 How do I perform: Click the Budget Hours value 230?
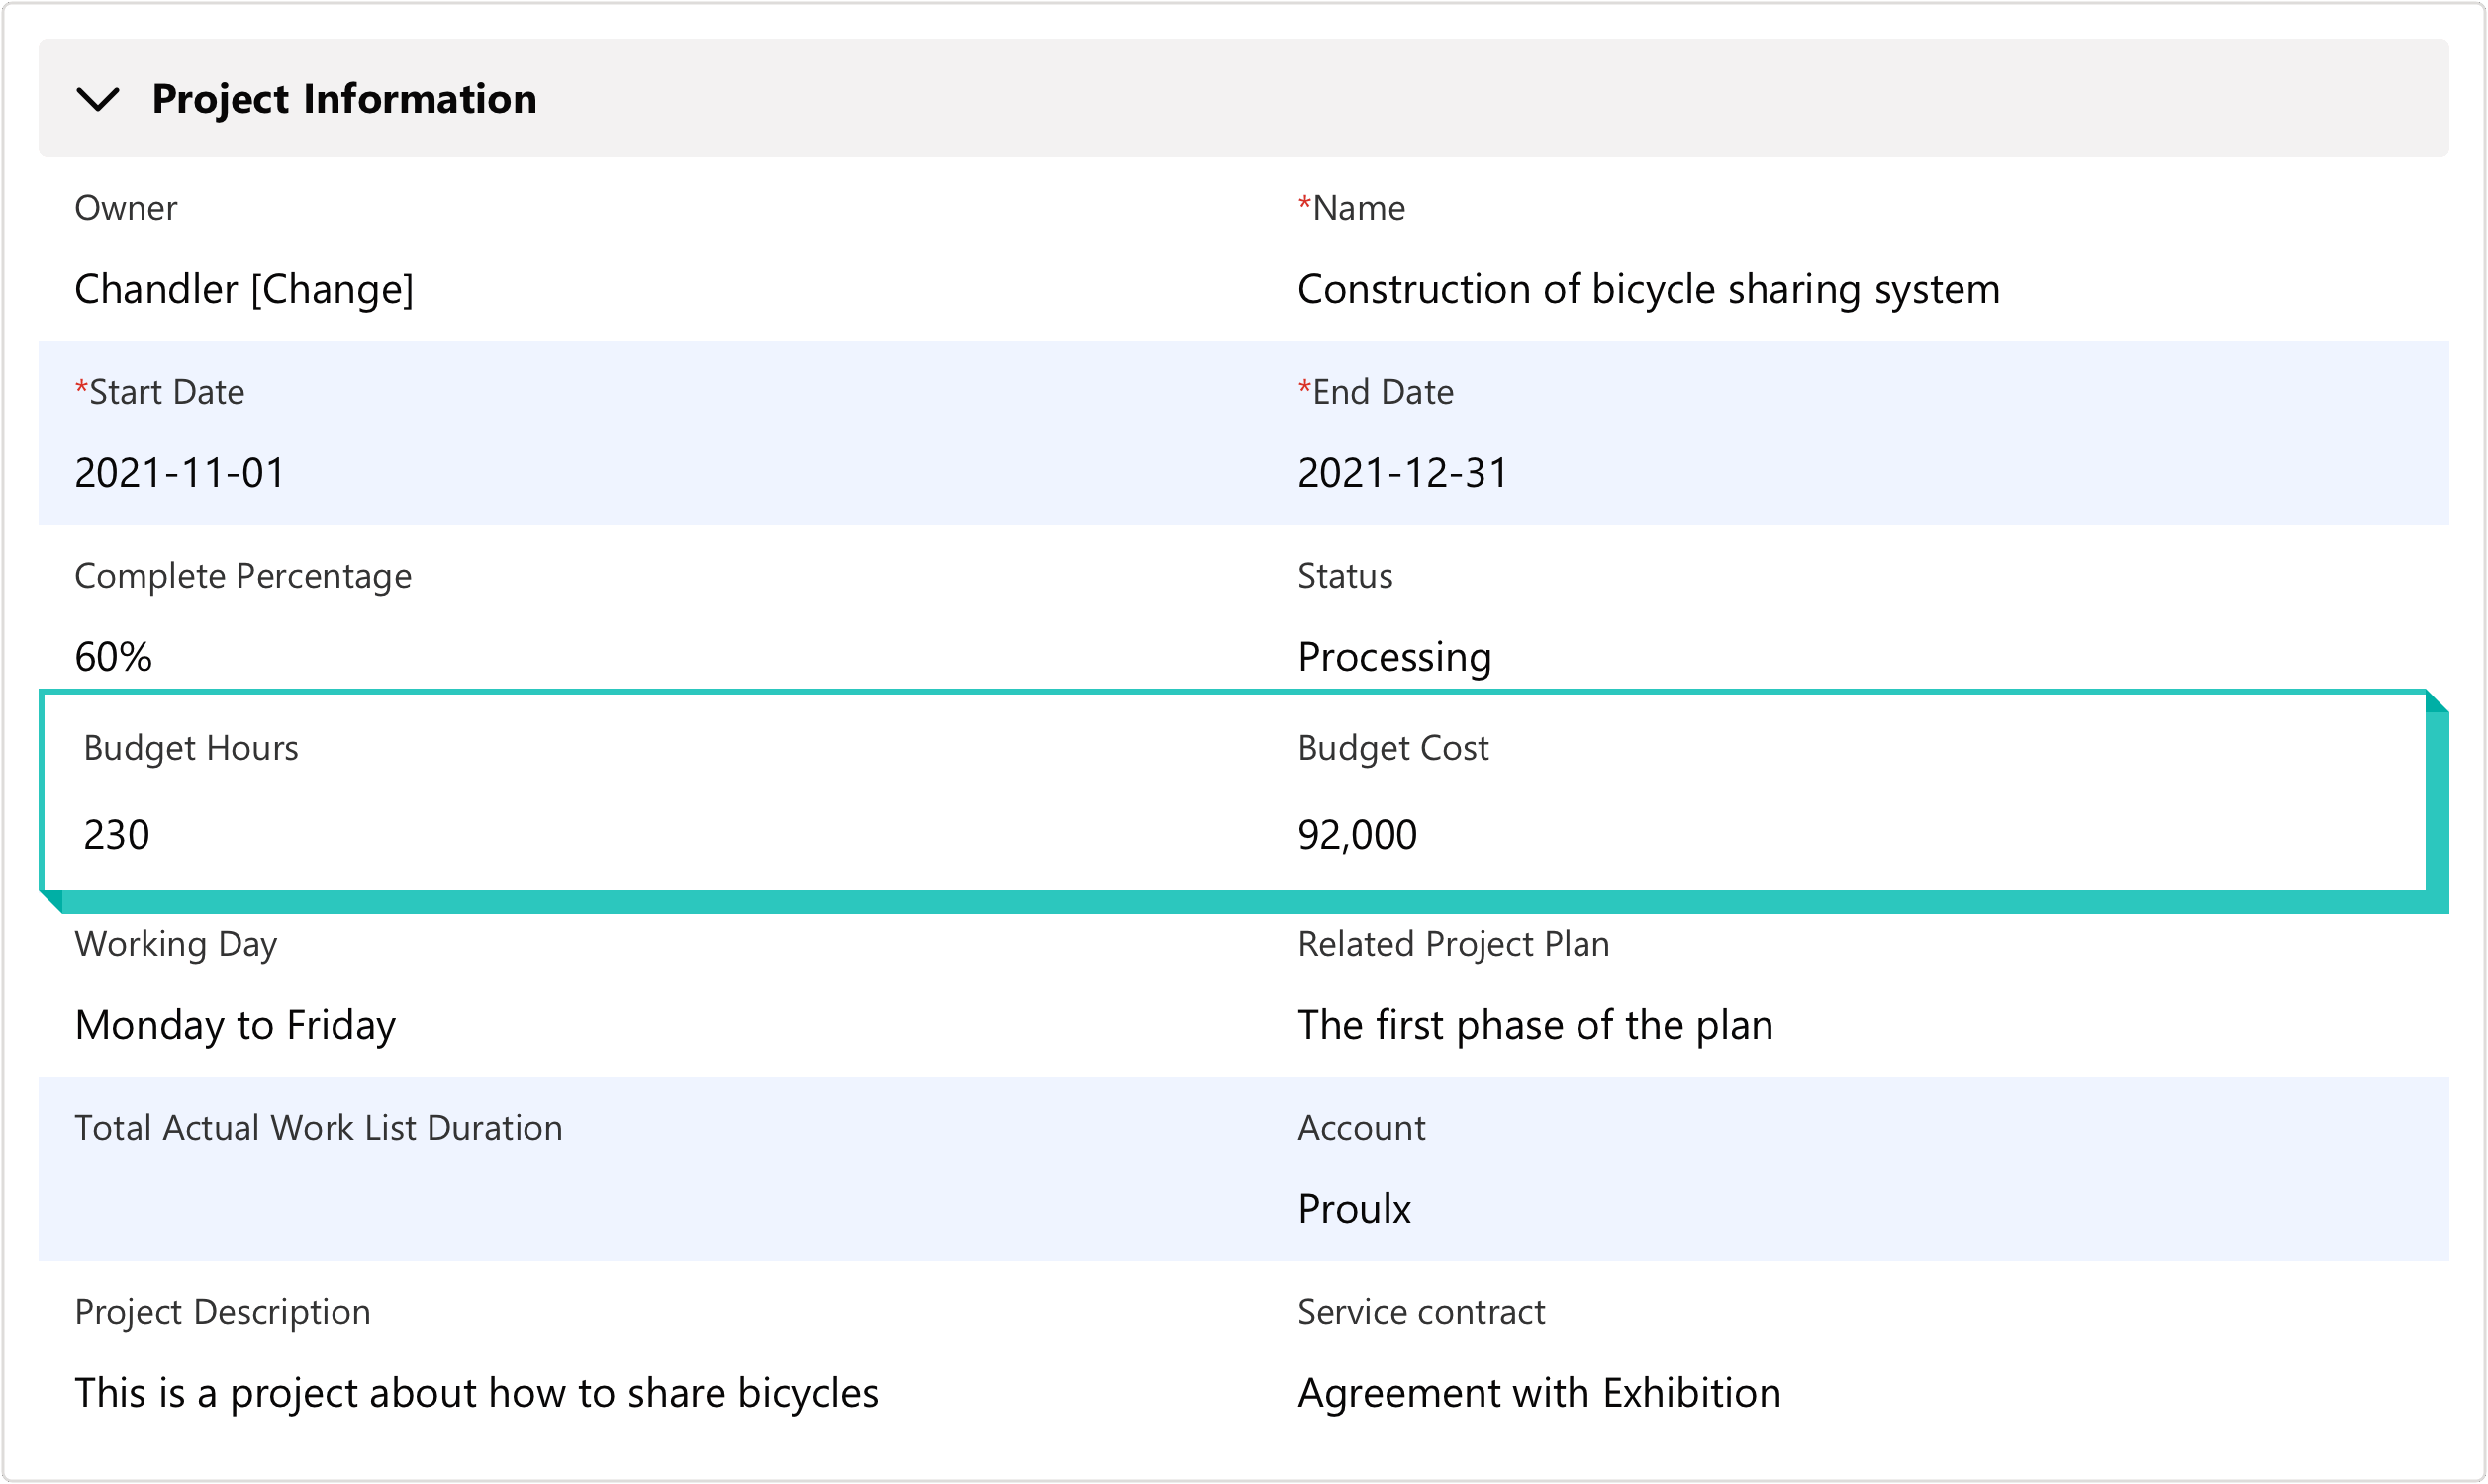tap(116, 835)
